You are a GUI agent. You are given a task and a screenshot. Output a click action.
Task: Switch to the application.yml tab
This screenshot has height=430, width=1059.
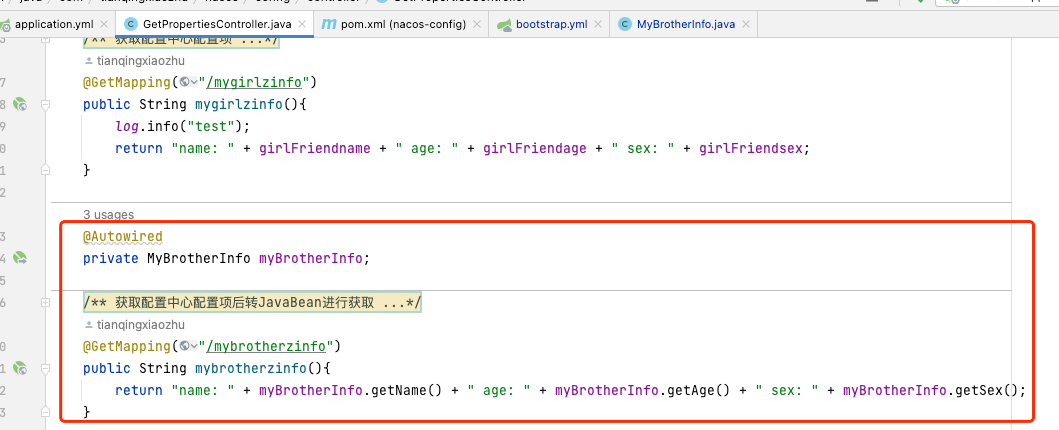(56, 23)
